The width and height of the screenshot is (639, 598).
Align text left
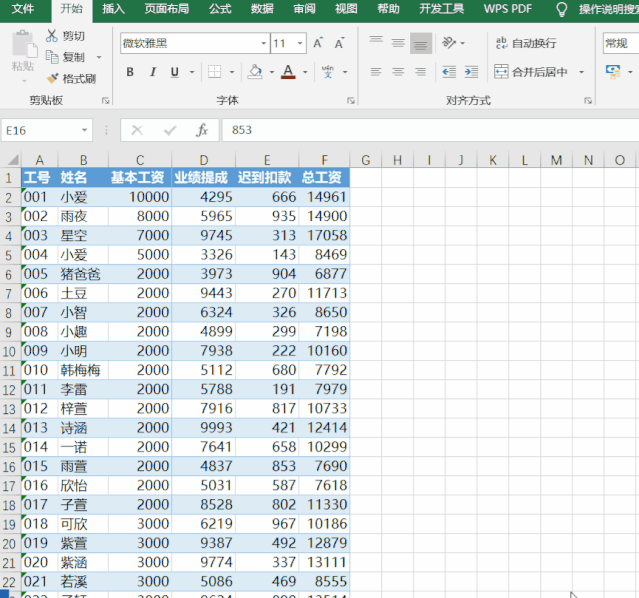click(x=376, y=72)
